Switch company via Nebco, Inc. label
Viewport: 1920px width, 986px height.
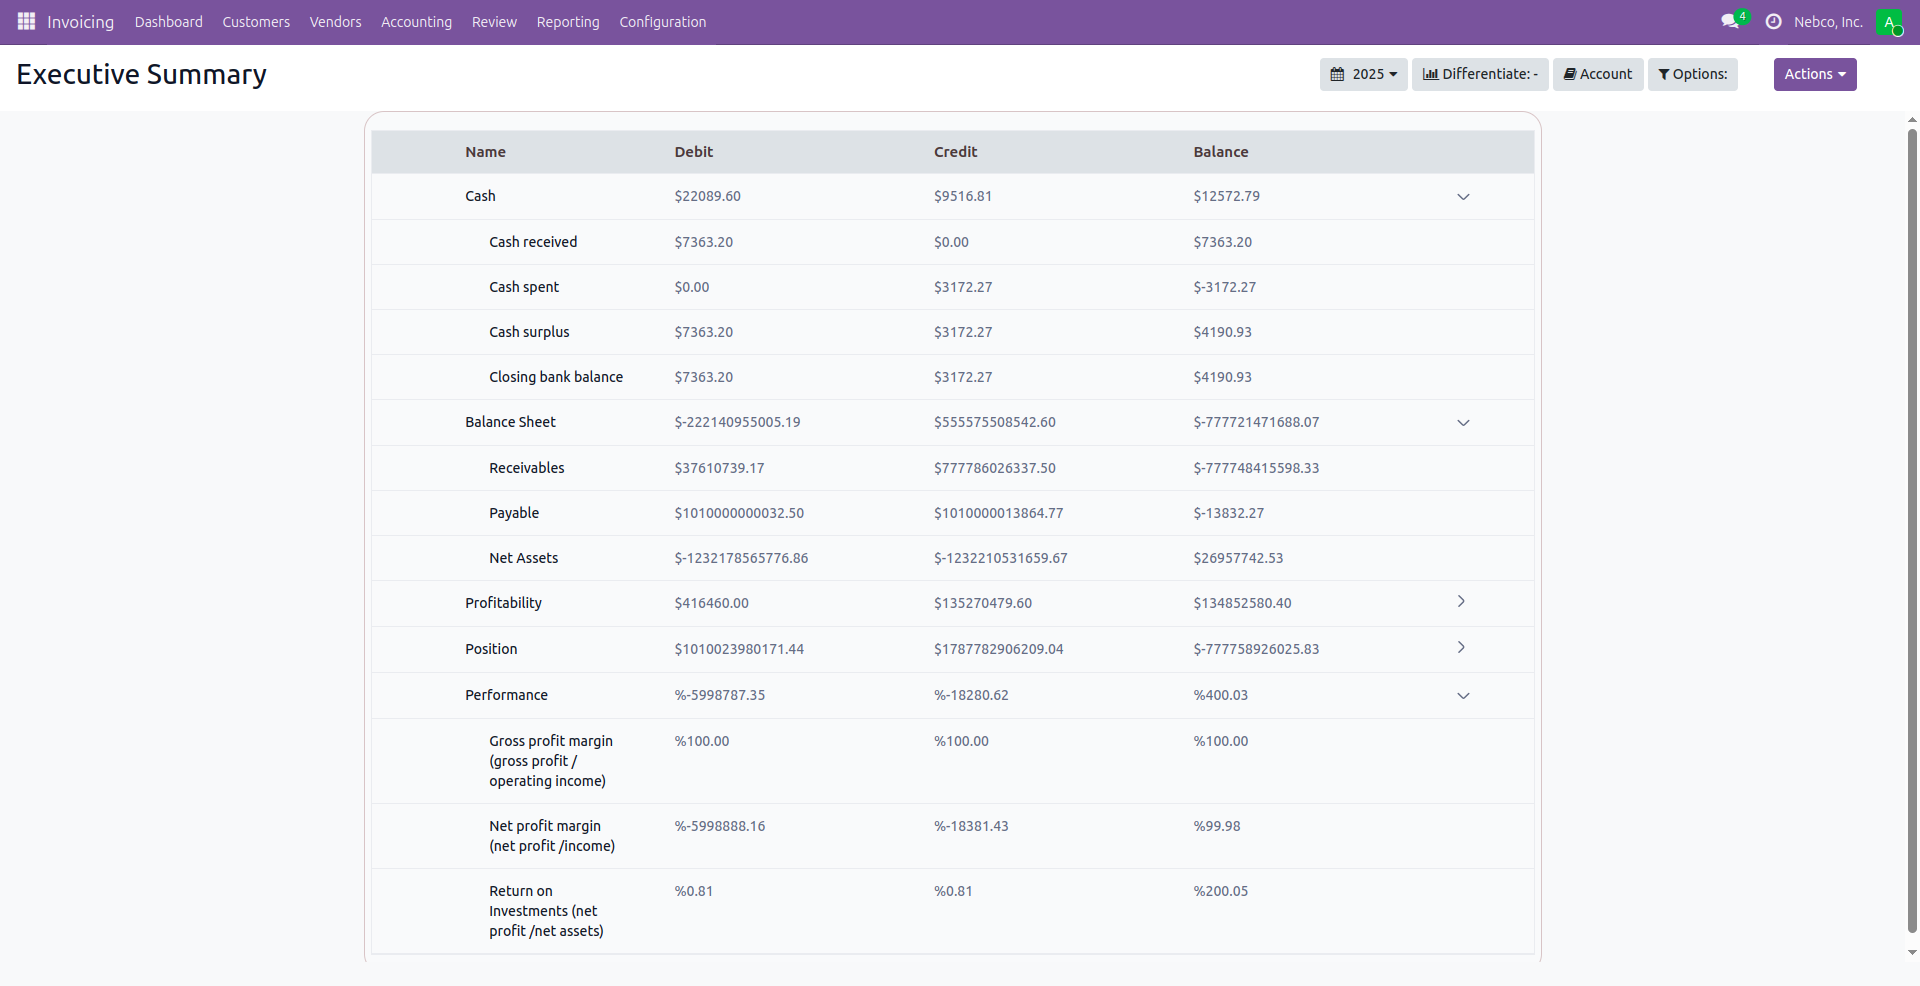tap(1828, 22)
